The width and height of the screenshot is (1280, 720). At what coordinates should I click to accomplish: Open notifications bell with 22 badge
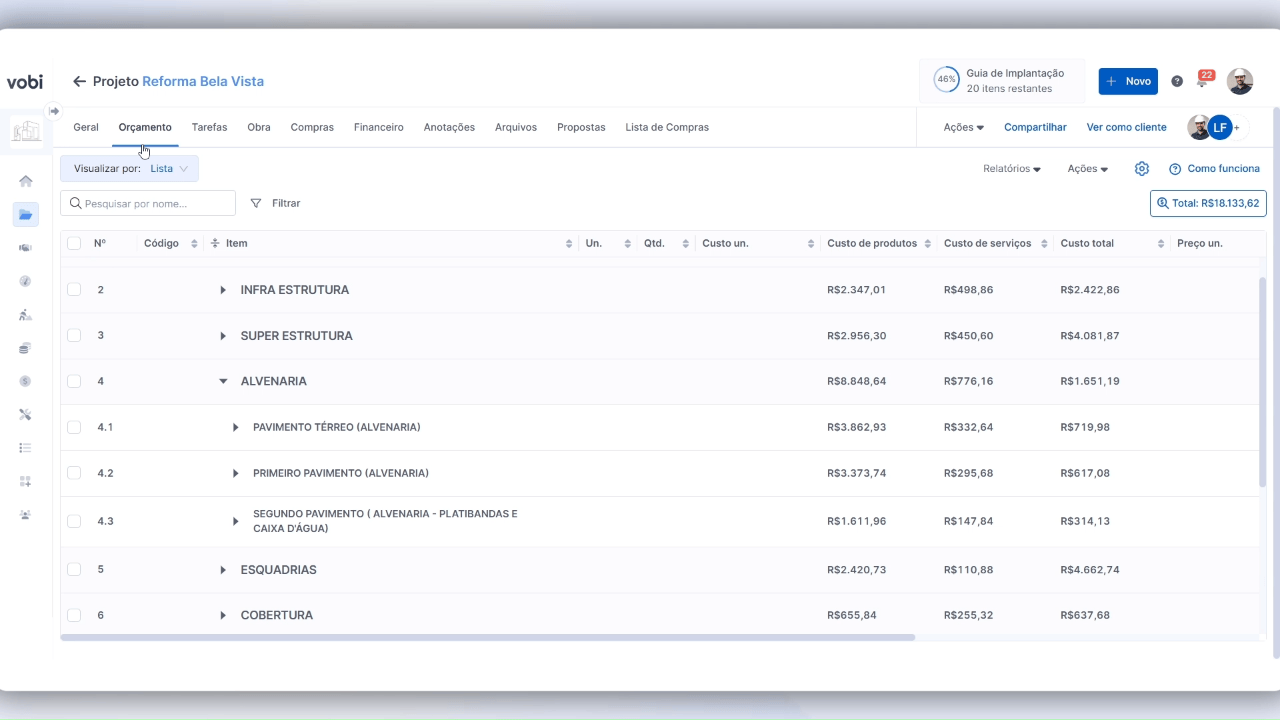click(x=1204, y=80)
